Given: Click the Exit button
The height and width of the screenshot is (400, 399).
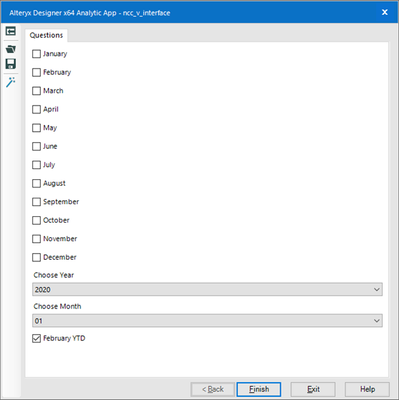Looking at the screenshot, I should 313,389.
